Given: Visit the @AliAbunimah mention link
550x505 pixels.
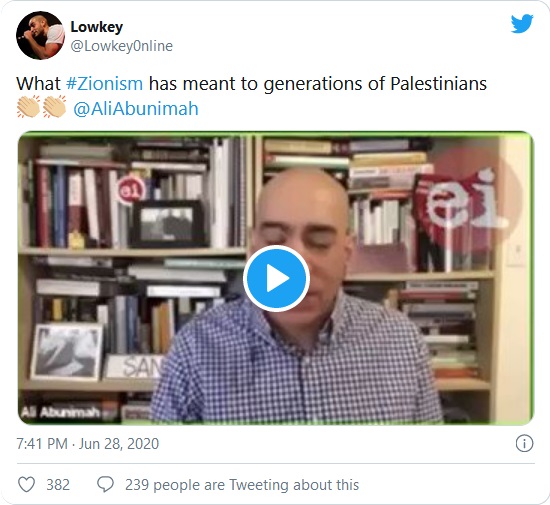Looking at the screenshot, I should (136, 109).
